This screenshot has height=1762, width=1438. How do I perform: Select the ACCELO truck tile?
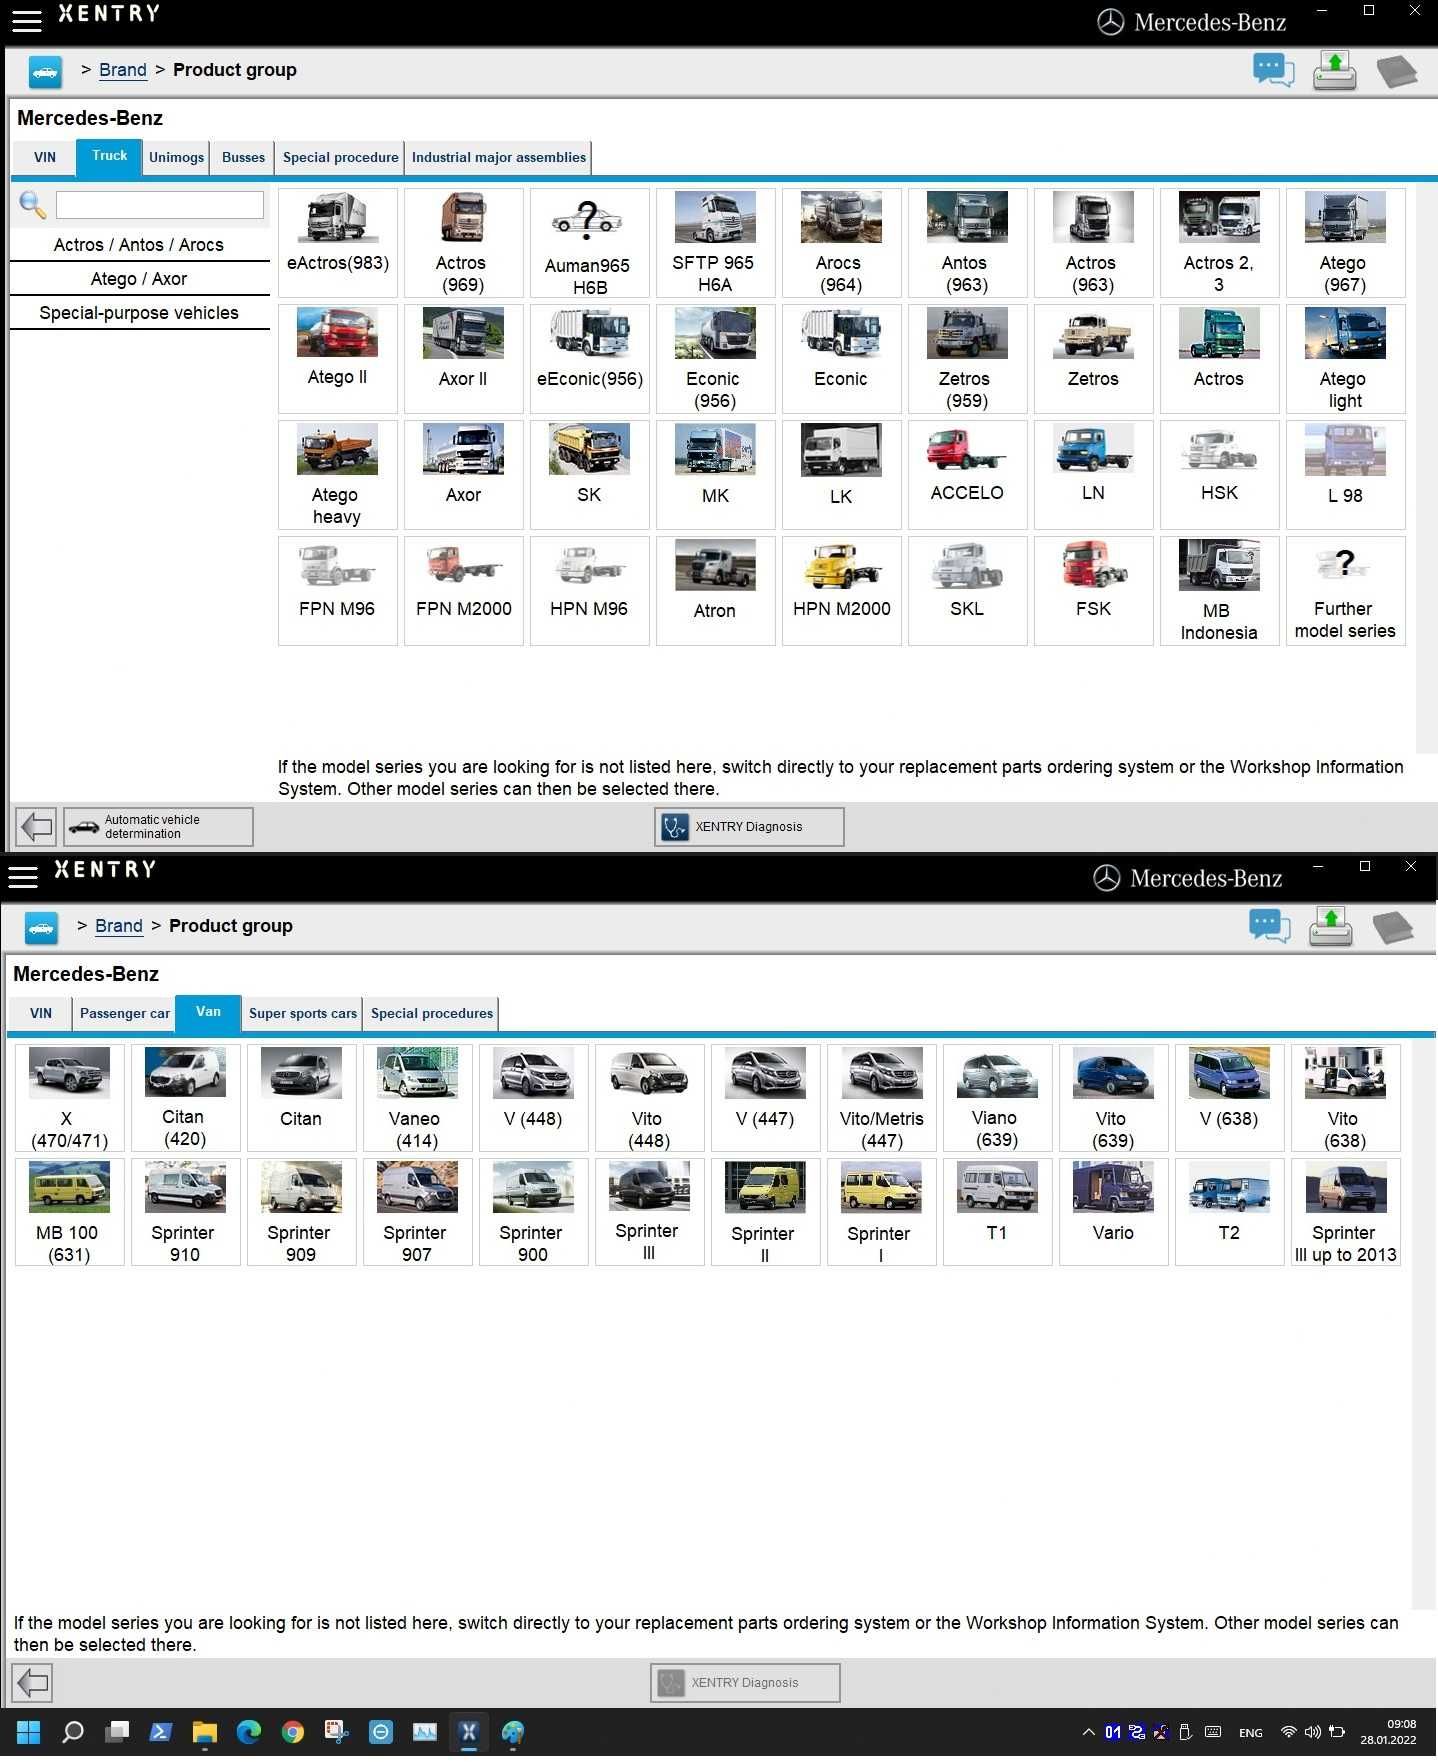tap(968, 474)
